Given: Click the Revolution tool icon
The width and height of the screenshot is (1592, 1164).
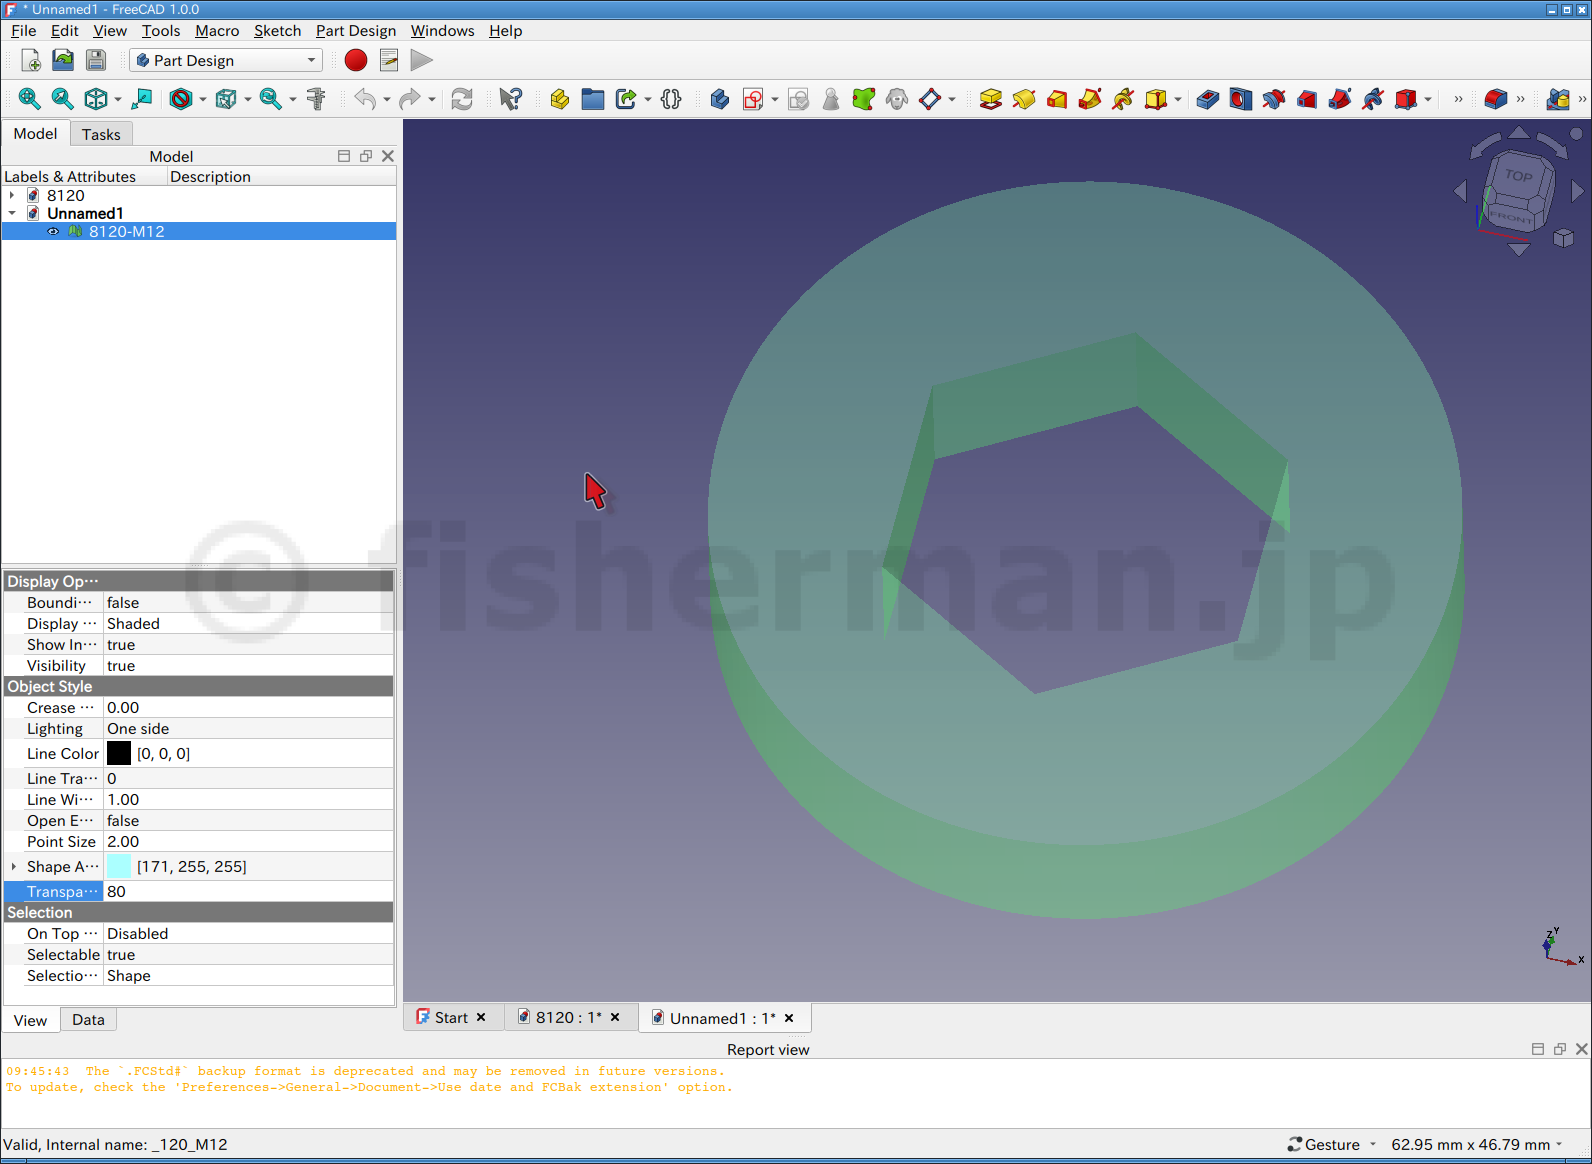Looking at the screenshot, I should pos(1024,99).
